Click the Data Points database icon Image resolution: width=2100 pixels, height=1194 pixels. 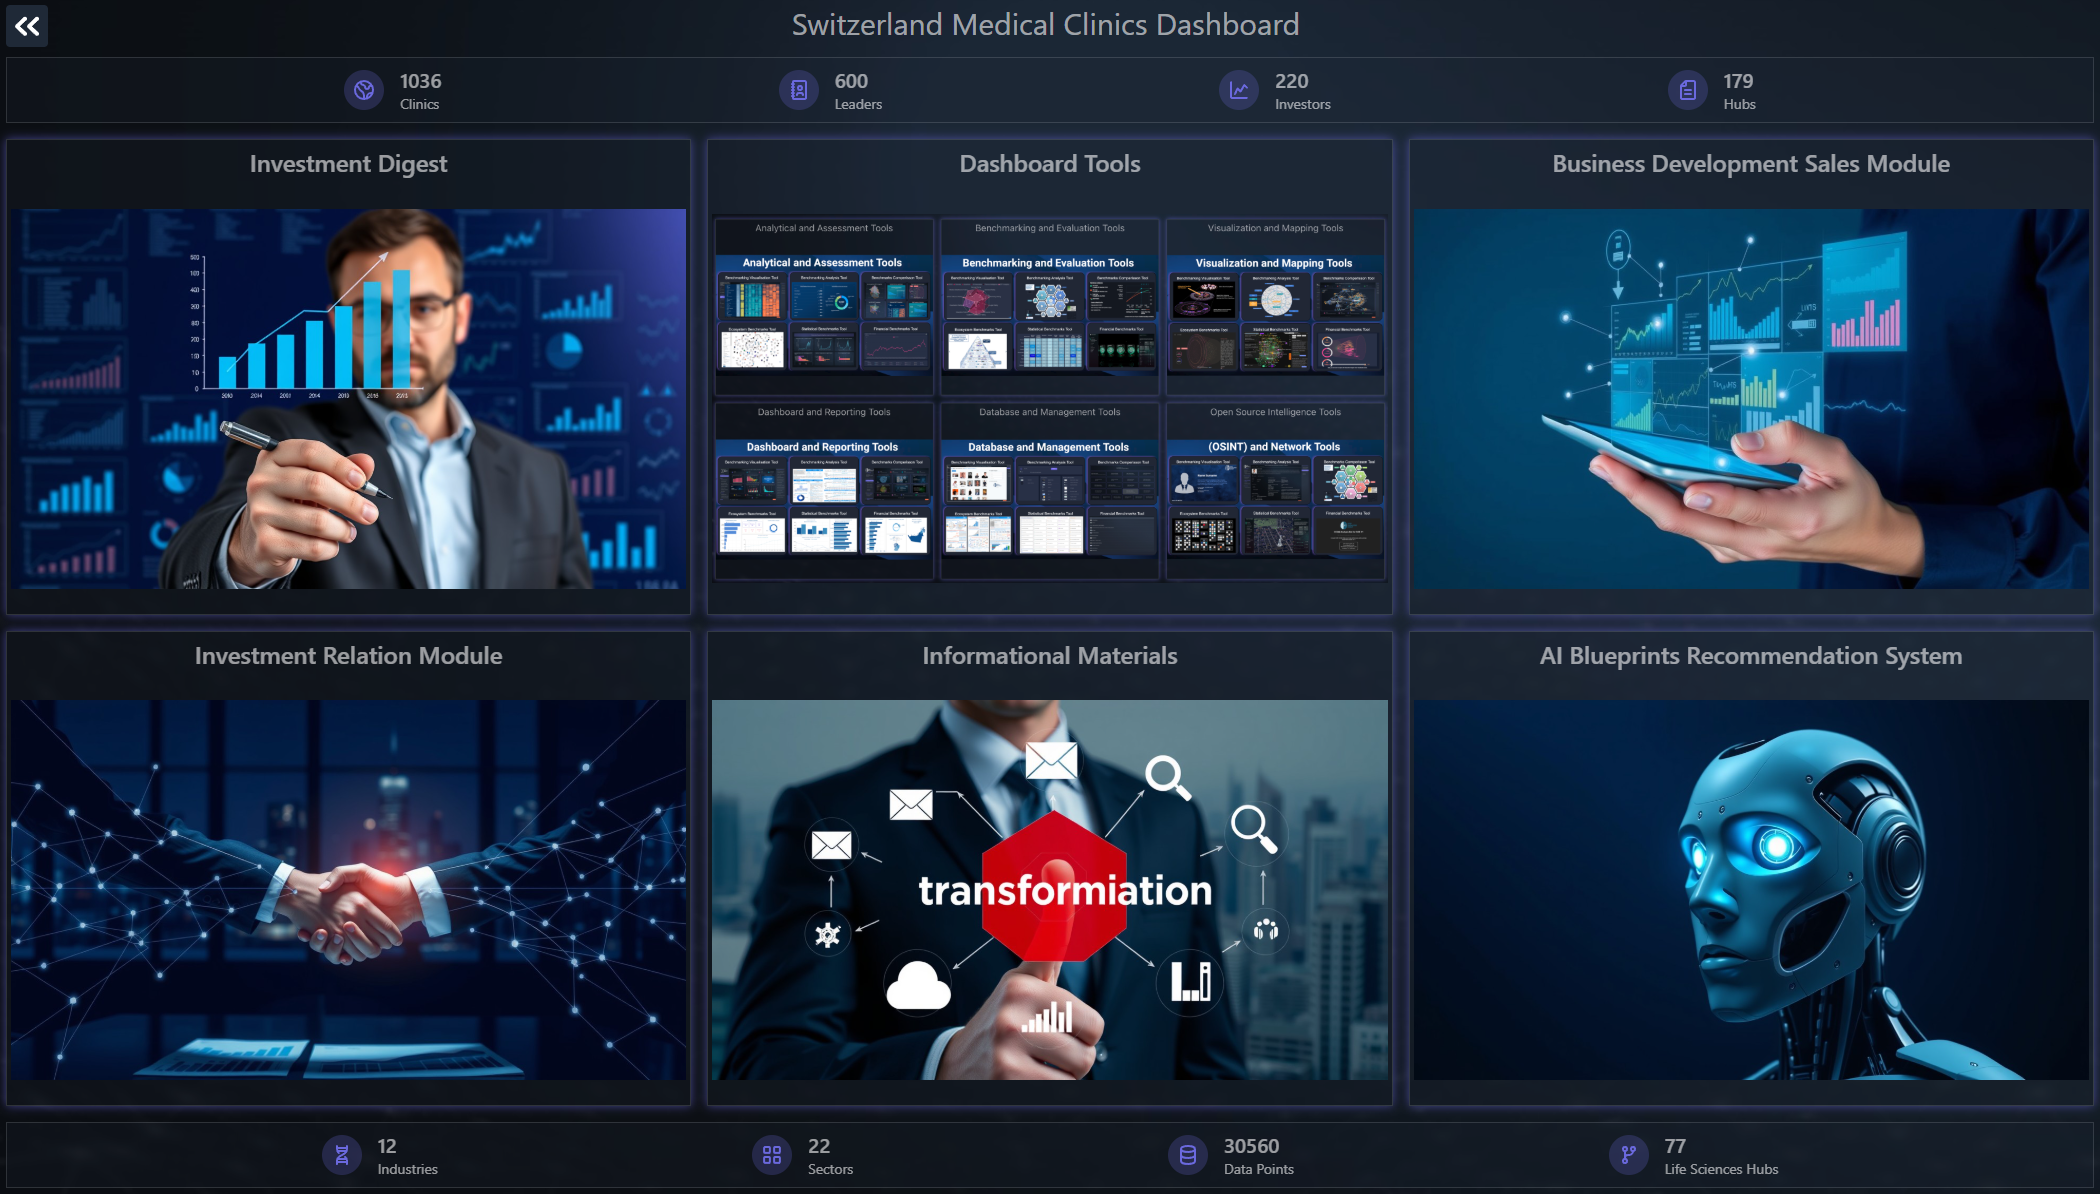(x=1187, y=1155)
